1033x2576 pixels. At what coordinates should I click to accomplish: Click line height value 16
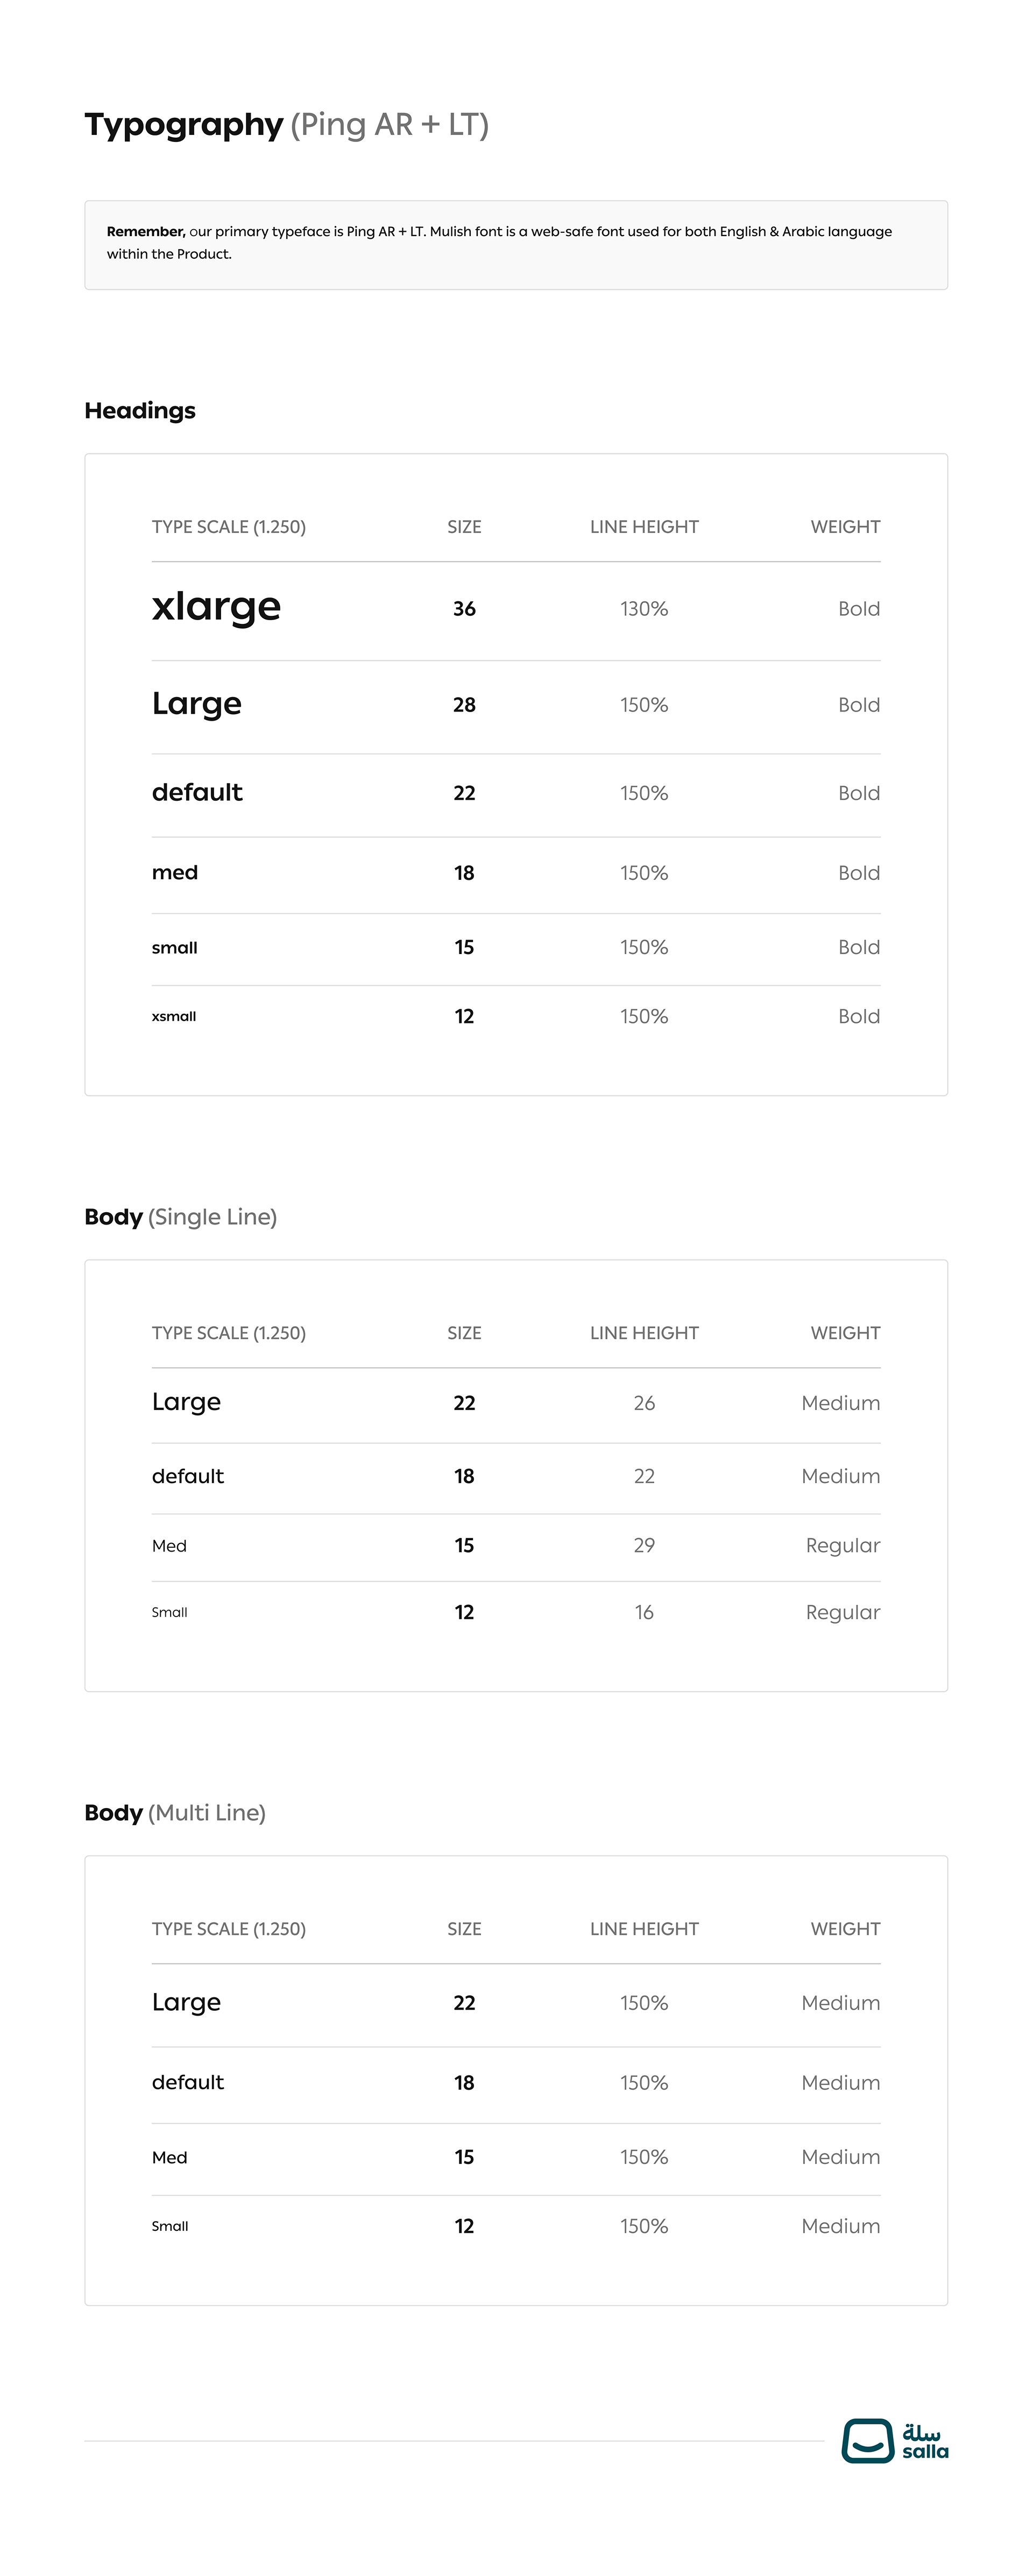coord(644,1612)
